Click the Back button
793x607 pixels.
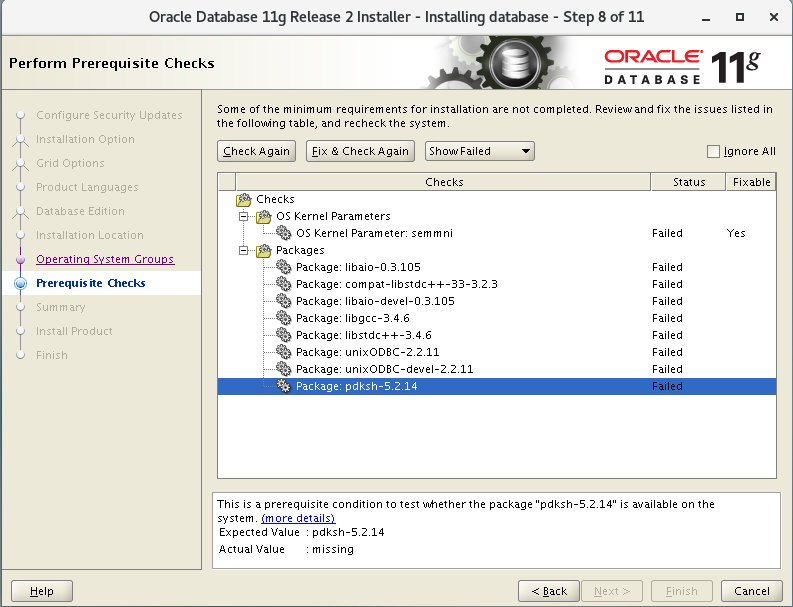[x=549, y=591]
